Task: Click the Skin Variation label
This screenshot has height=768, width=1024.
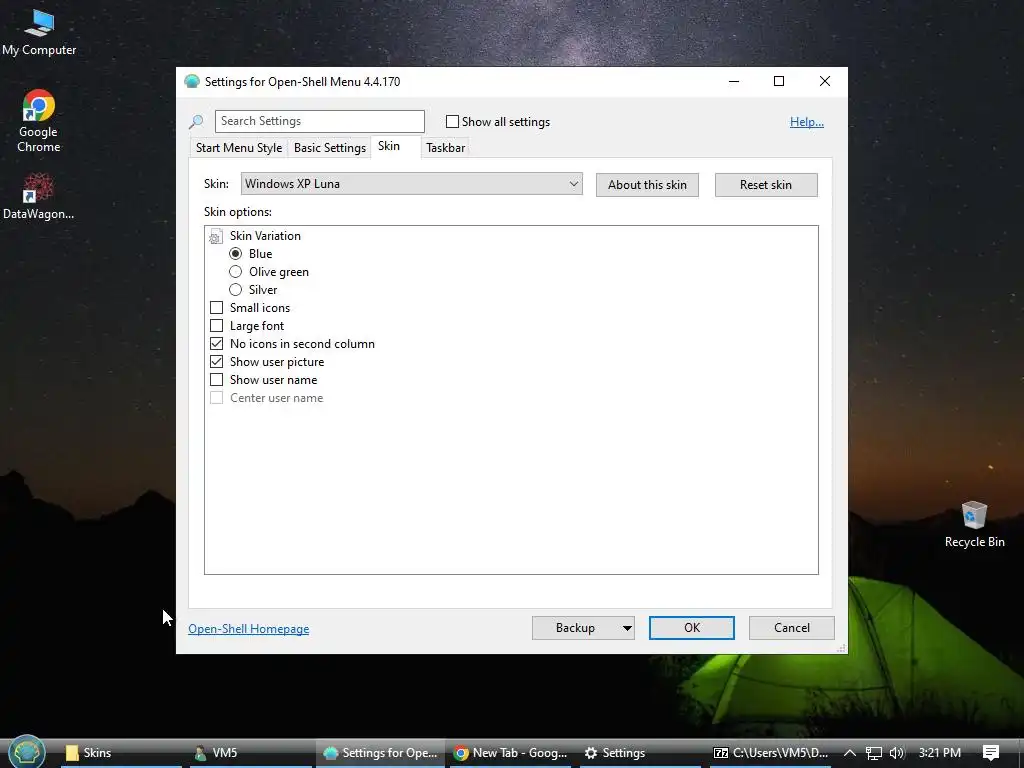Action: click(x=265, y=236)
